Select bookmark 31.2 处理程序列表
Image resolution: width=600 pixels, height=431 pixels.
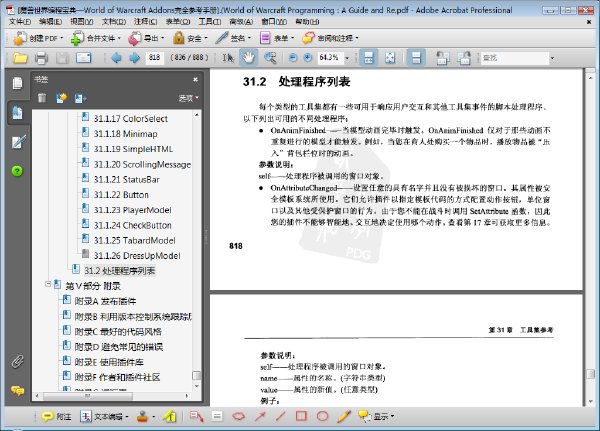[x=120, y=271]
